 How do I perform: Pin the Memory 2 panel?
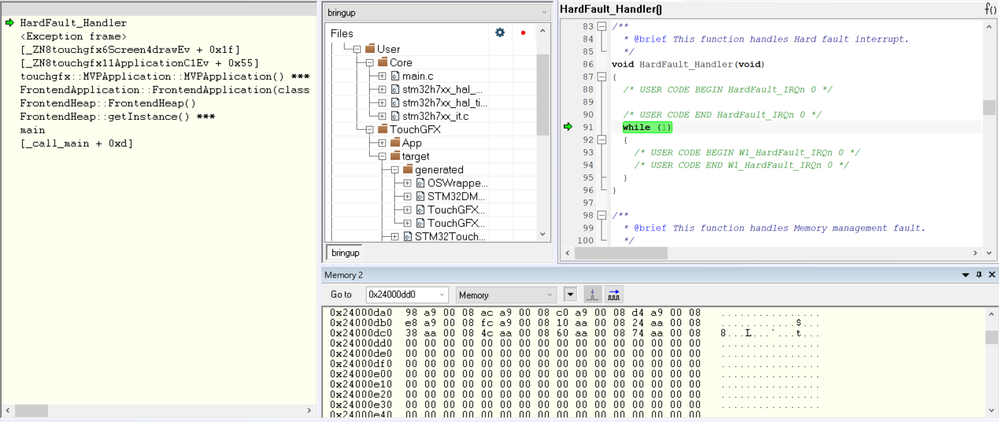click(x=978, y=275)
